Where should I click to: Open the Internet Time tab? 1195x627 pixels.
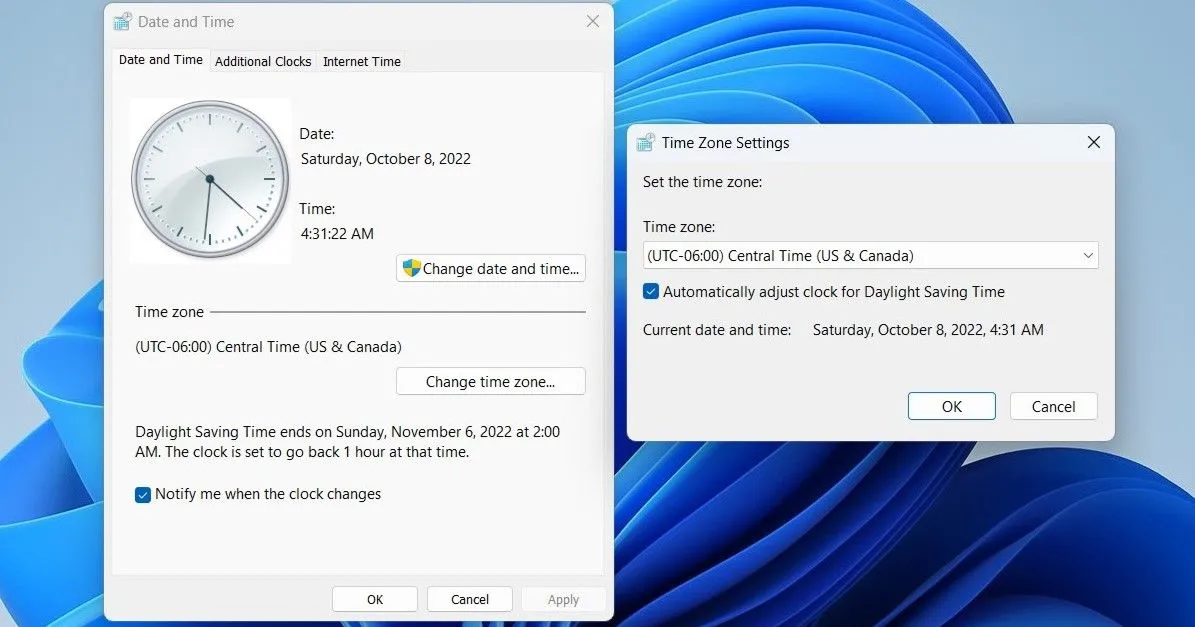362,62
